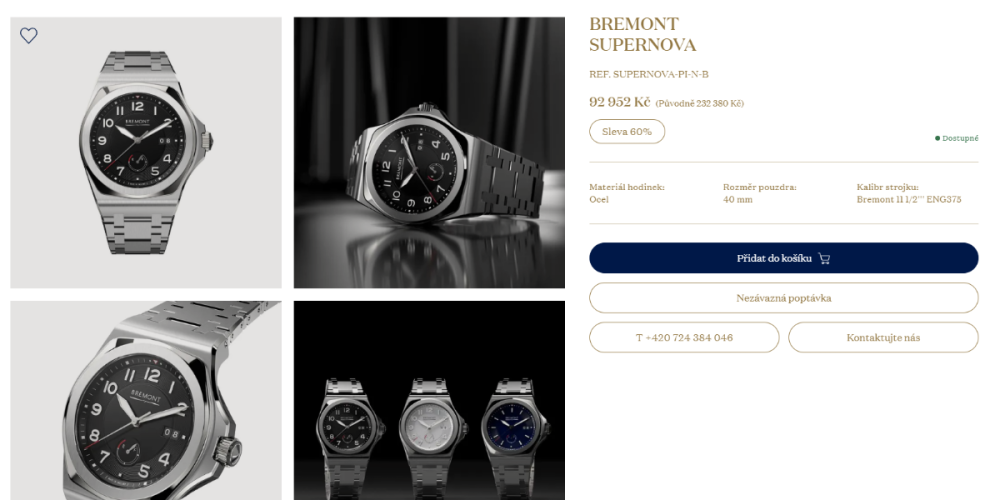Add Bremont Supernova to cart
1000x500 pixels.
click(x=783, y=258)
